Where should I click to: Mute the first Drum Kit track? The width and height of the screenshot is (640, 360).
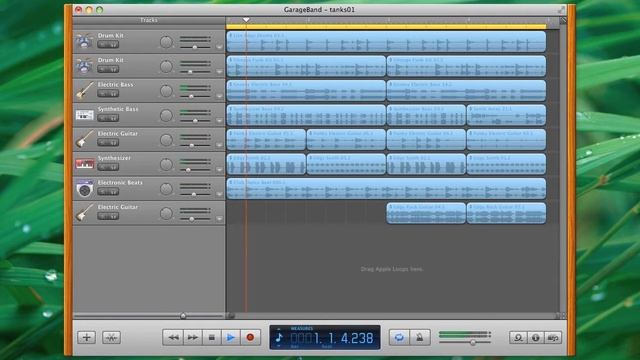pos(103,44)
